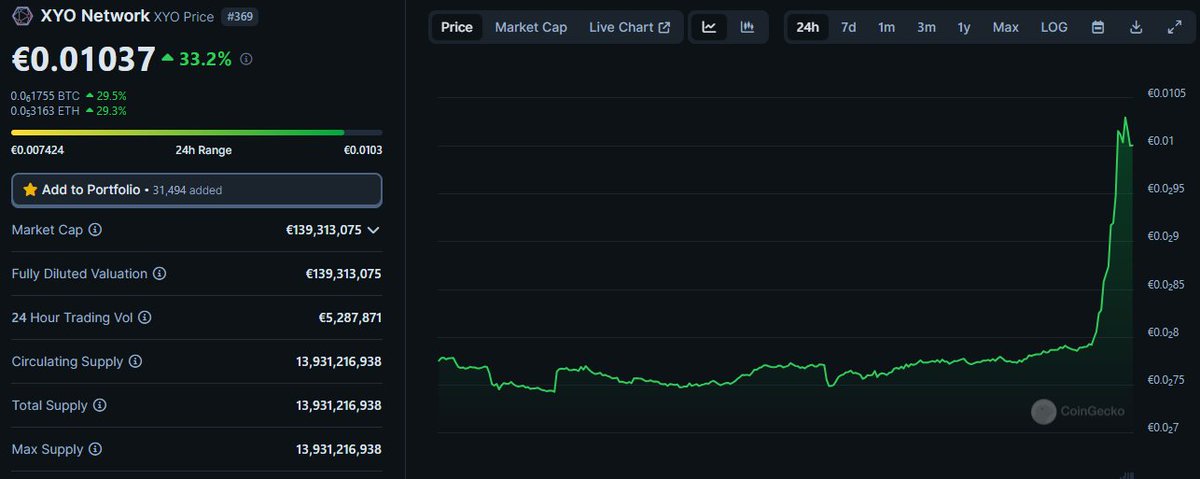This screenshot has width=1200, height=479.
Task: Click the #369 rank badge
Action: pos(238,17)
